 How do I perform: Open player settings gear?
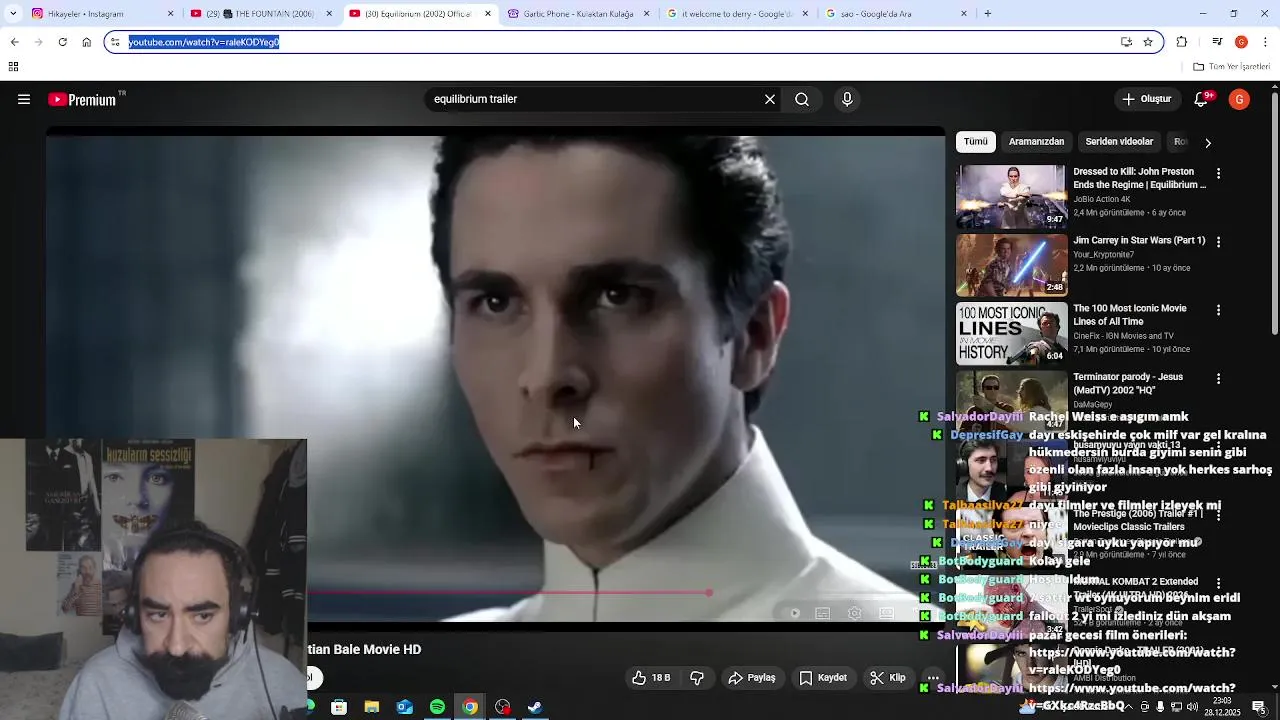(855, 613)
